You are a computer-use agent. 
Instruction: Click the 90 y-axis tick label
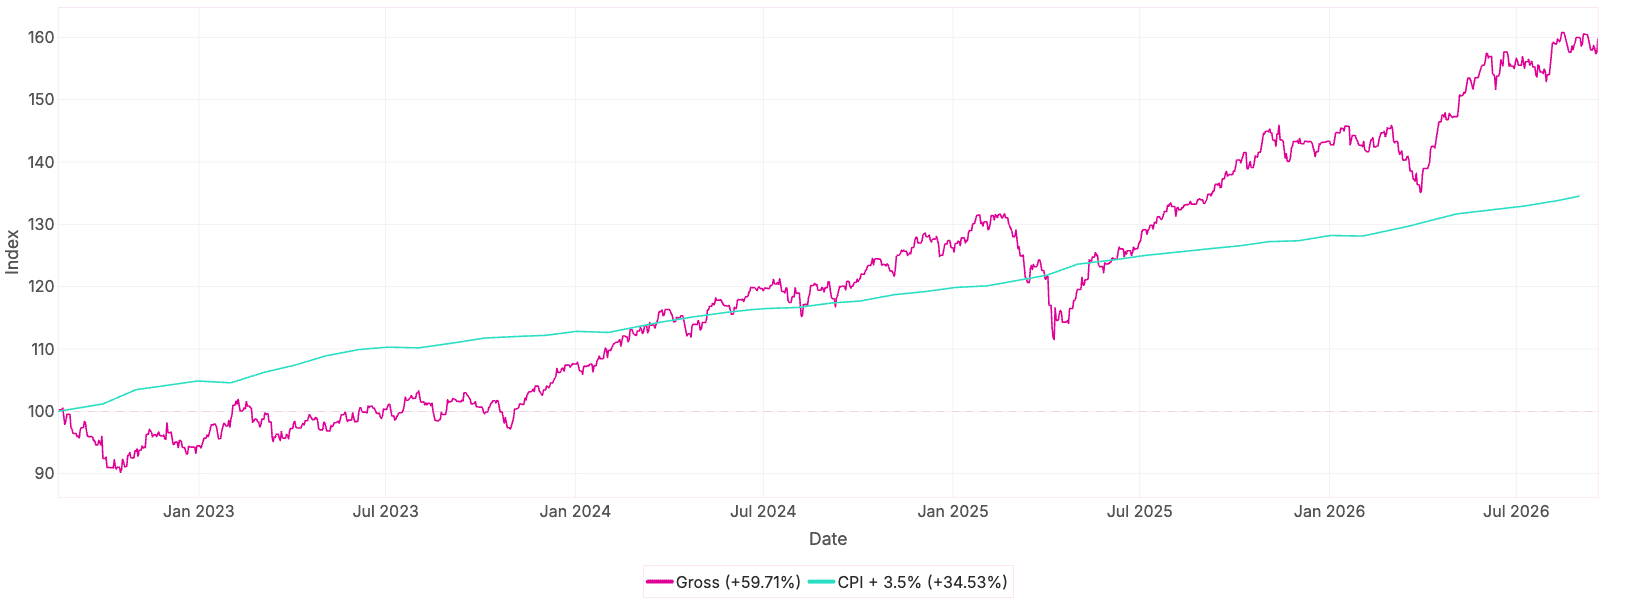click(x=45, y=474)
